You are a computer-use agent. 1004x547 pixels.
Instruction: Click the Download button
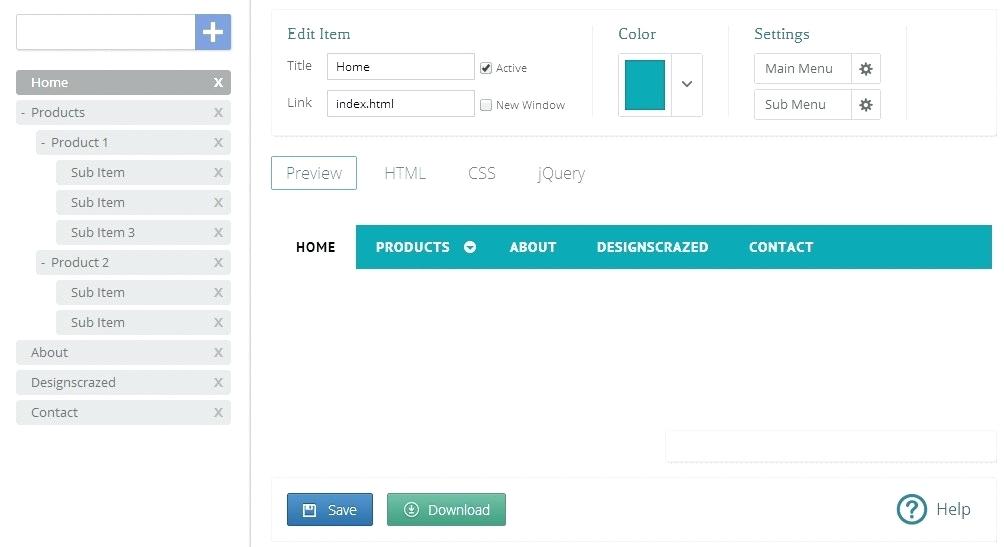(x=446, y=510)
